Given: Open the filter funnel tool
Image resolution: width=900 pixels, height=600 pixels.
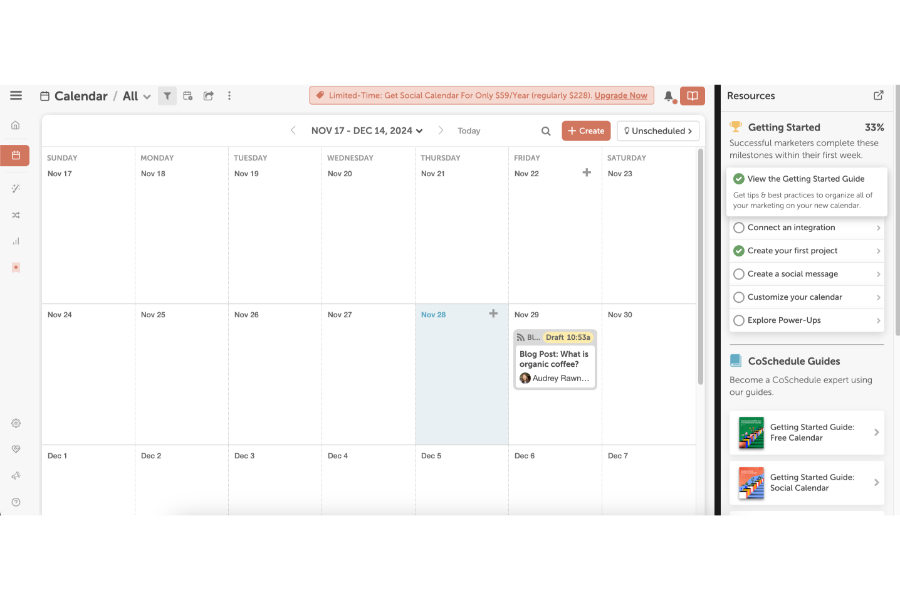Looking at the screenshot, I should [x=167, y=96].
